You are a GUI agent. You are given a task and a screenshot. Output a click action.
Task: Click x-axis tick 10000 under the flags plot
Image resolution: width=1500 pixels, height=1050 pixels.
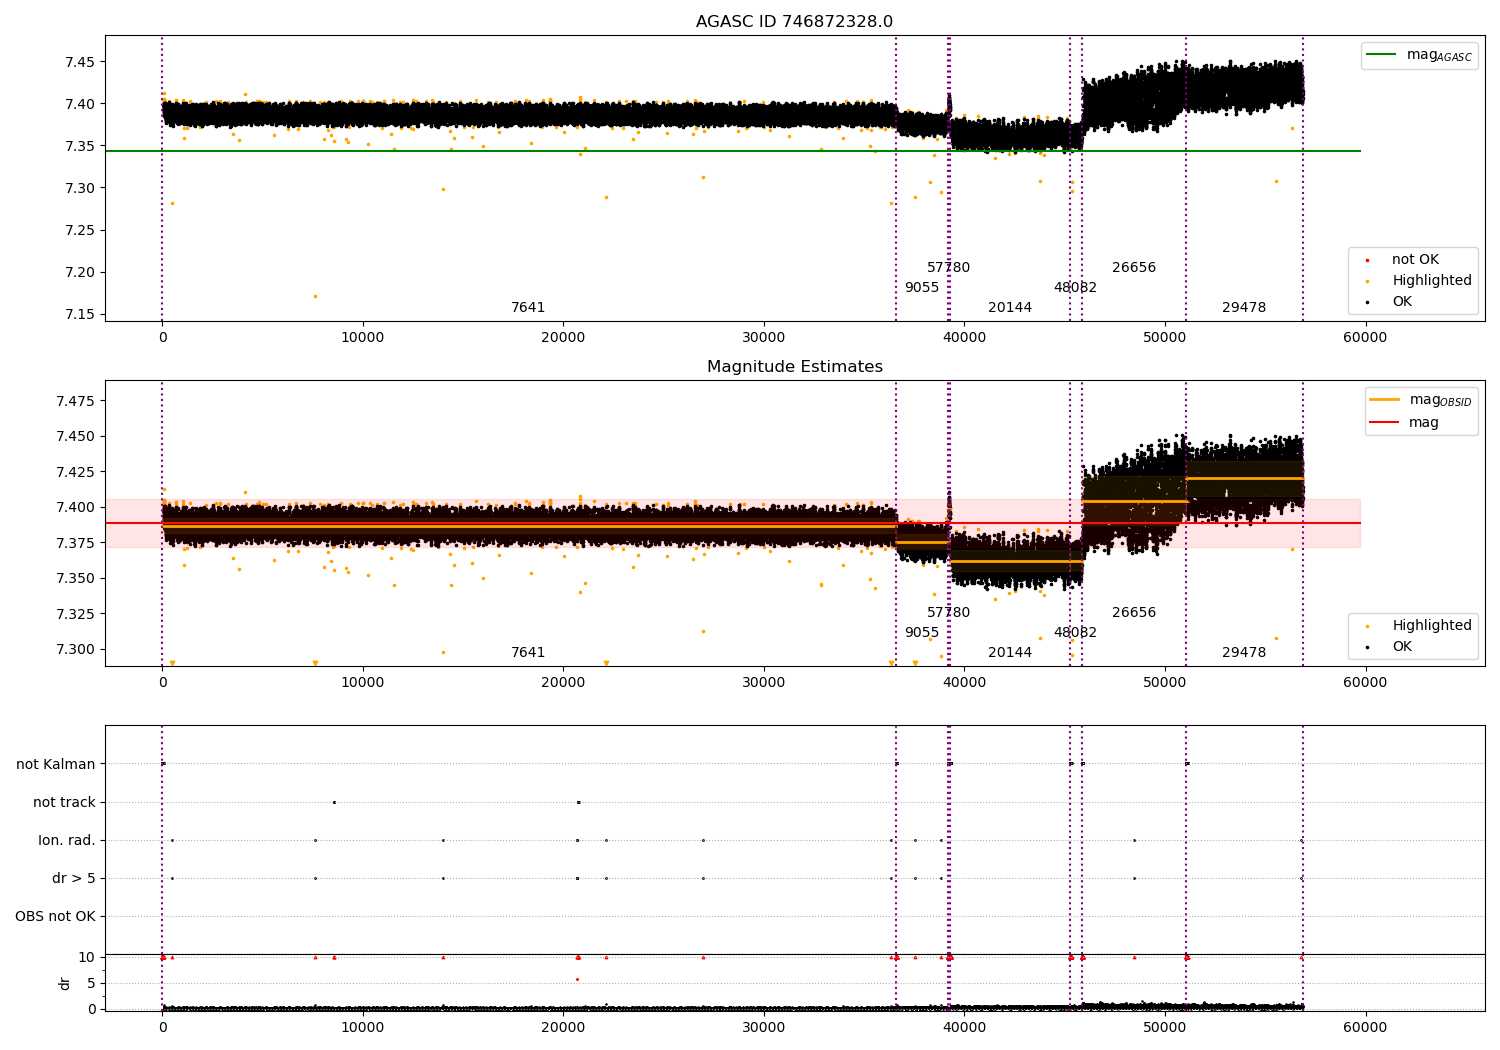coord(363,1028)
